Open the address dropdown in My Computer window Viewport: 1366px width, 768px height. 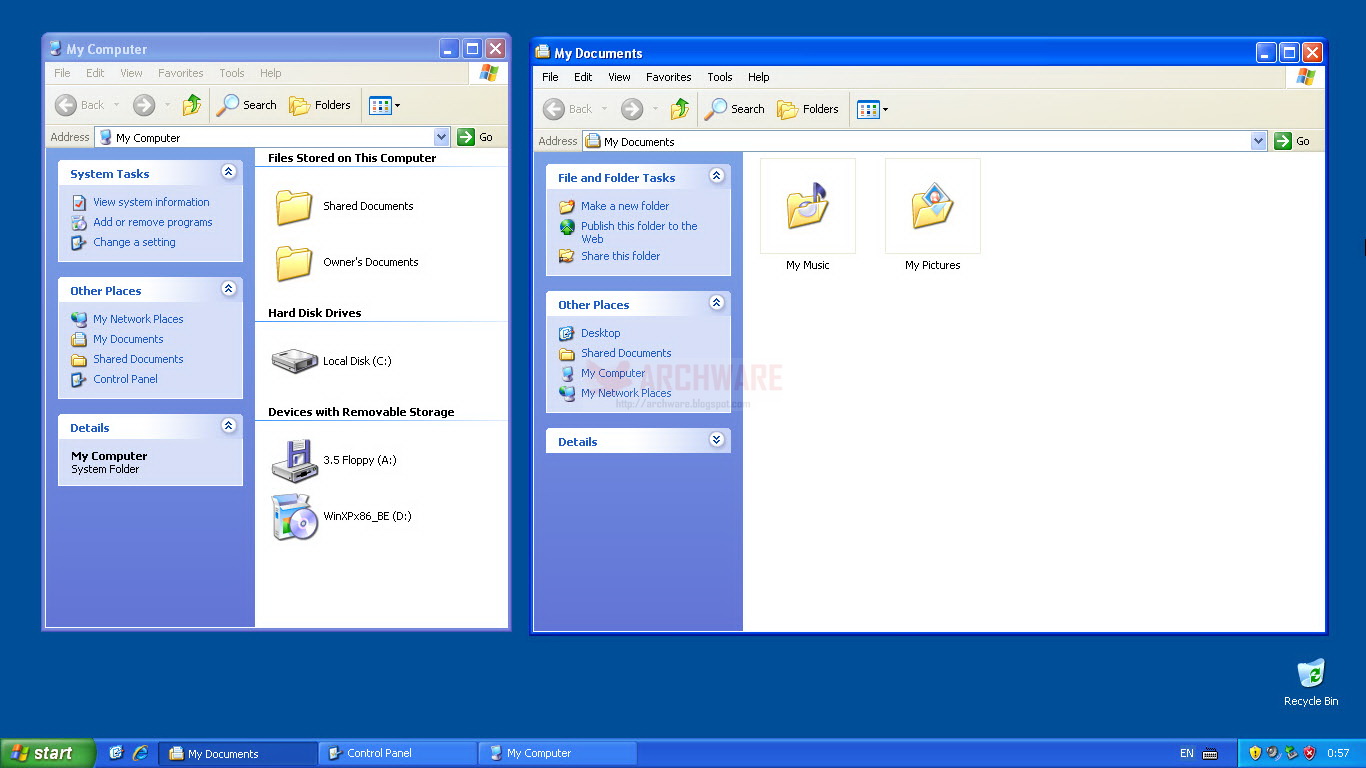[x=442, y=137]
